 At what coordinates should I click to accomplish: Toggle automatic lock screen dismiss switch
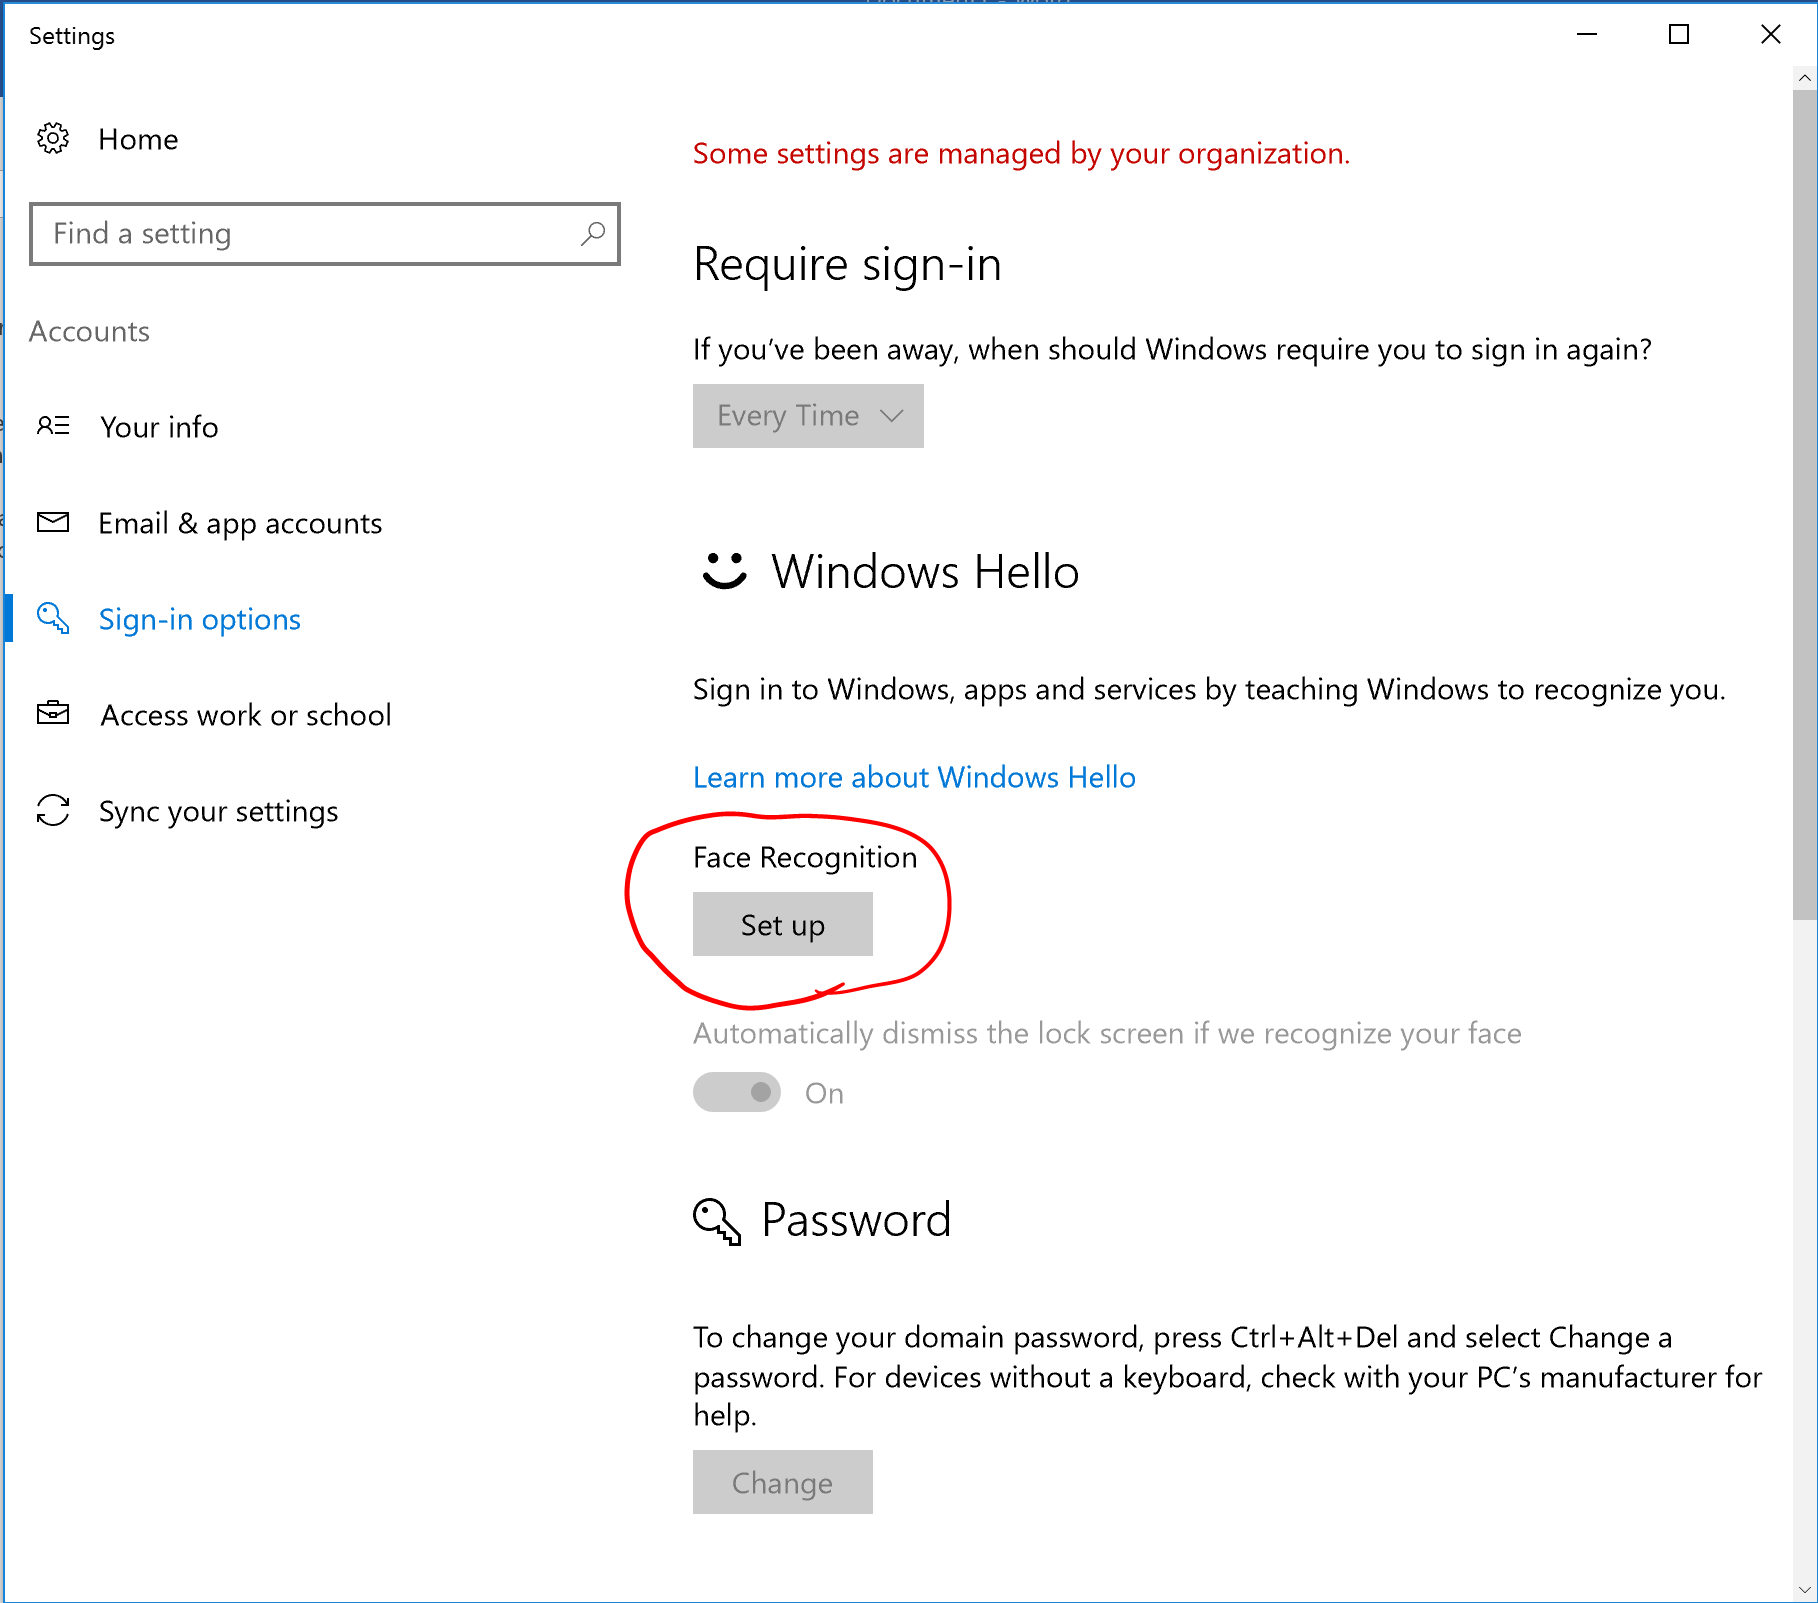737,1092
